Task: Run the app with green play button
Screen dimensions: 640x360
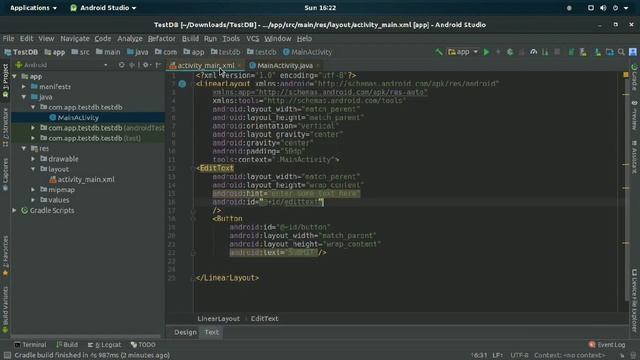Action: tap(486, 52)
